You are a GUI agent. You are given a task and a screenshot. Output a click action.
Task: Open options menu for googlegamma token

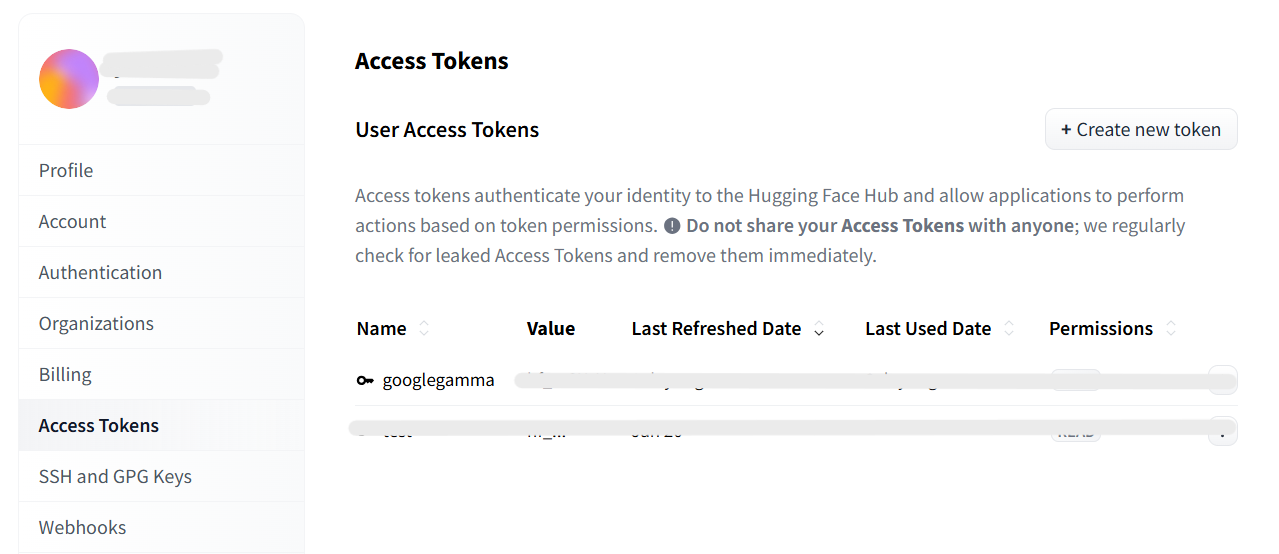(x=1222, y=381)
